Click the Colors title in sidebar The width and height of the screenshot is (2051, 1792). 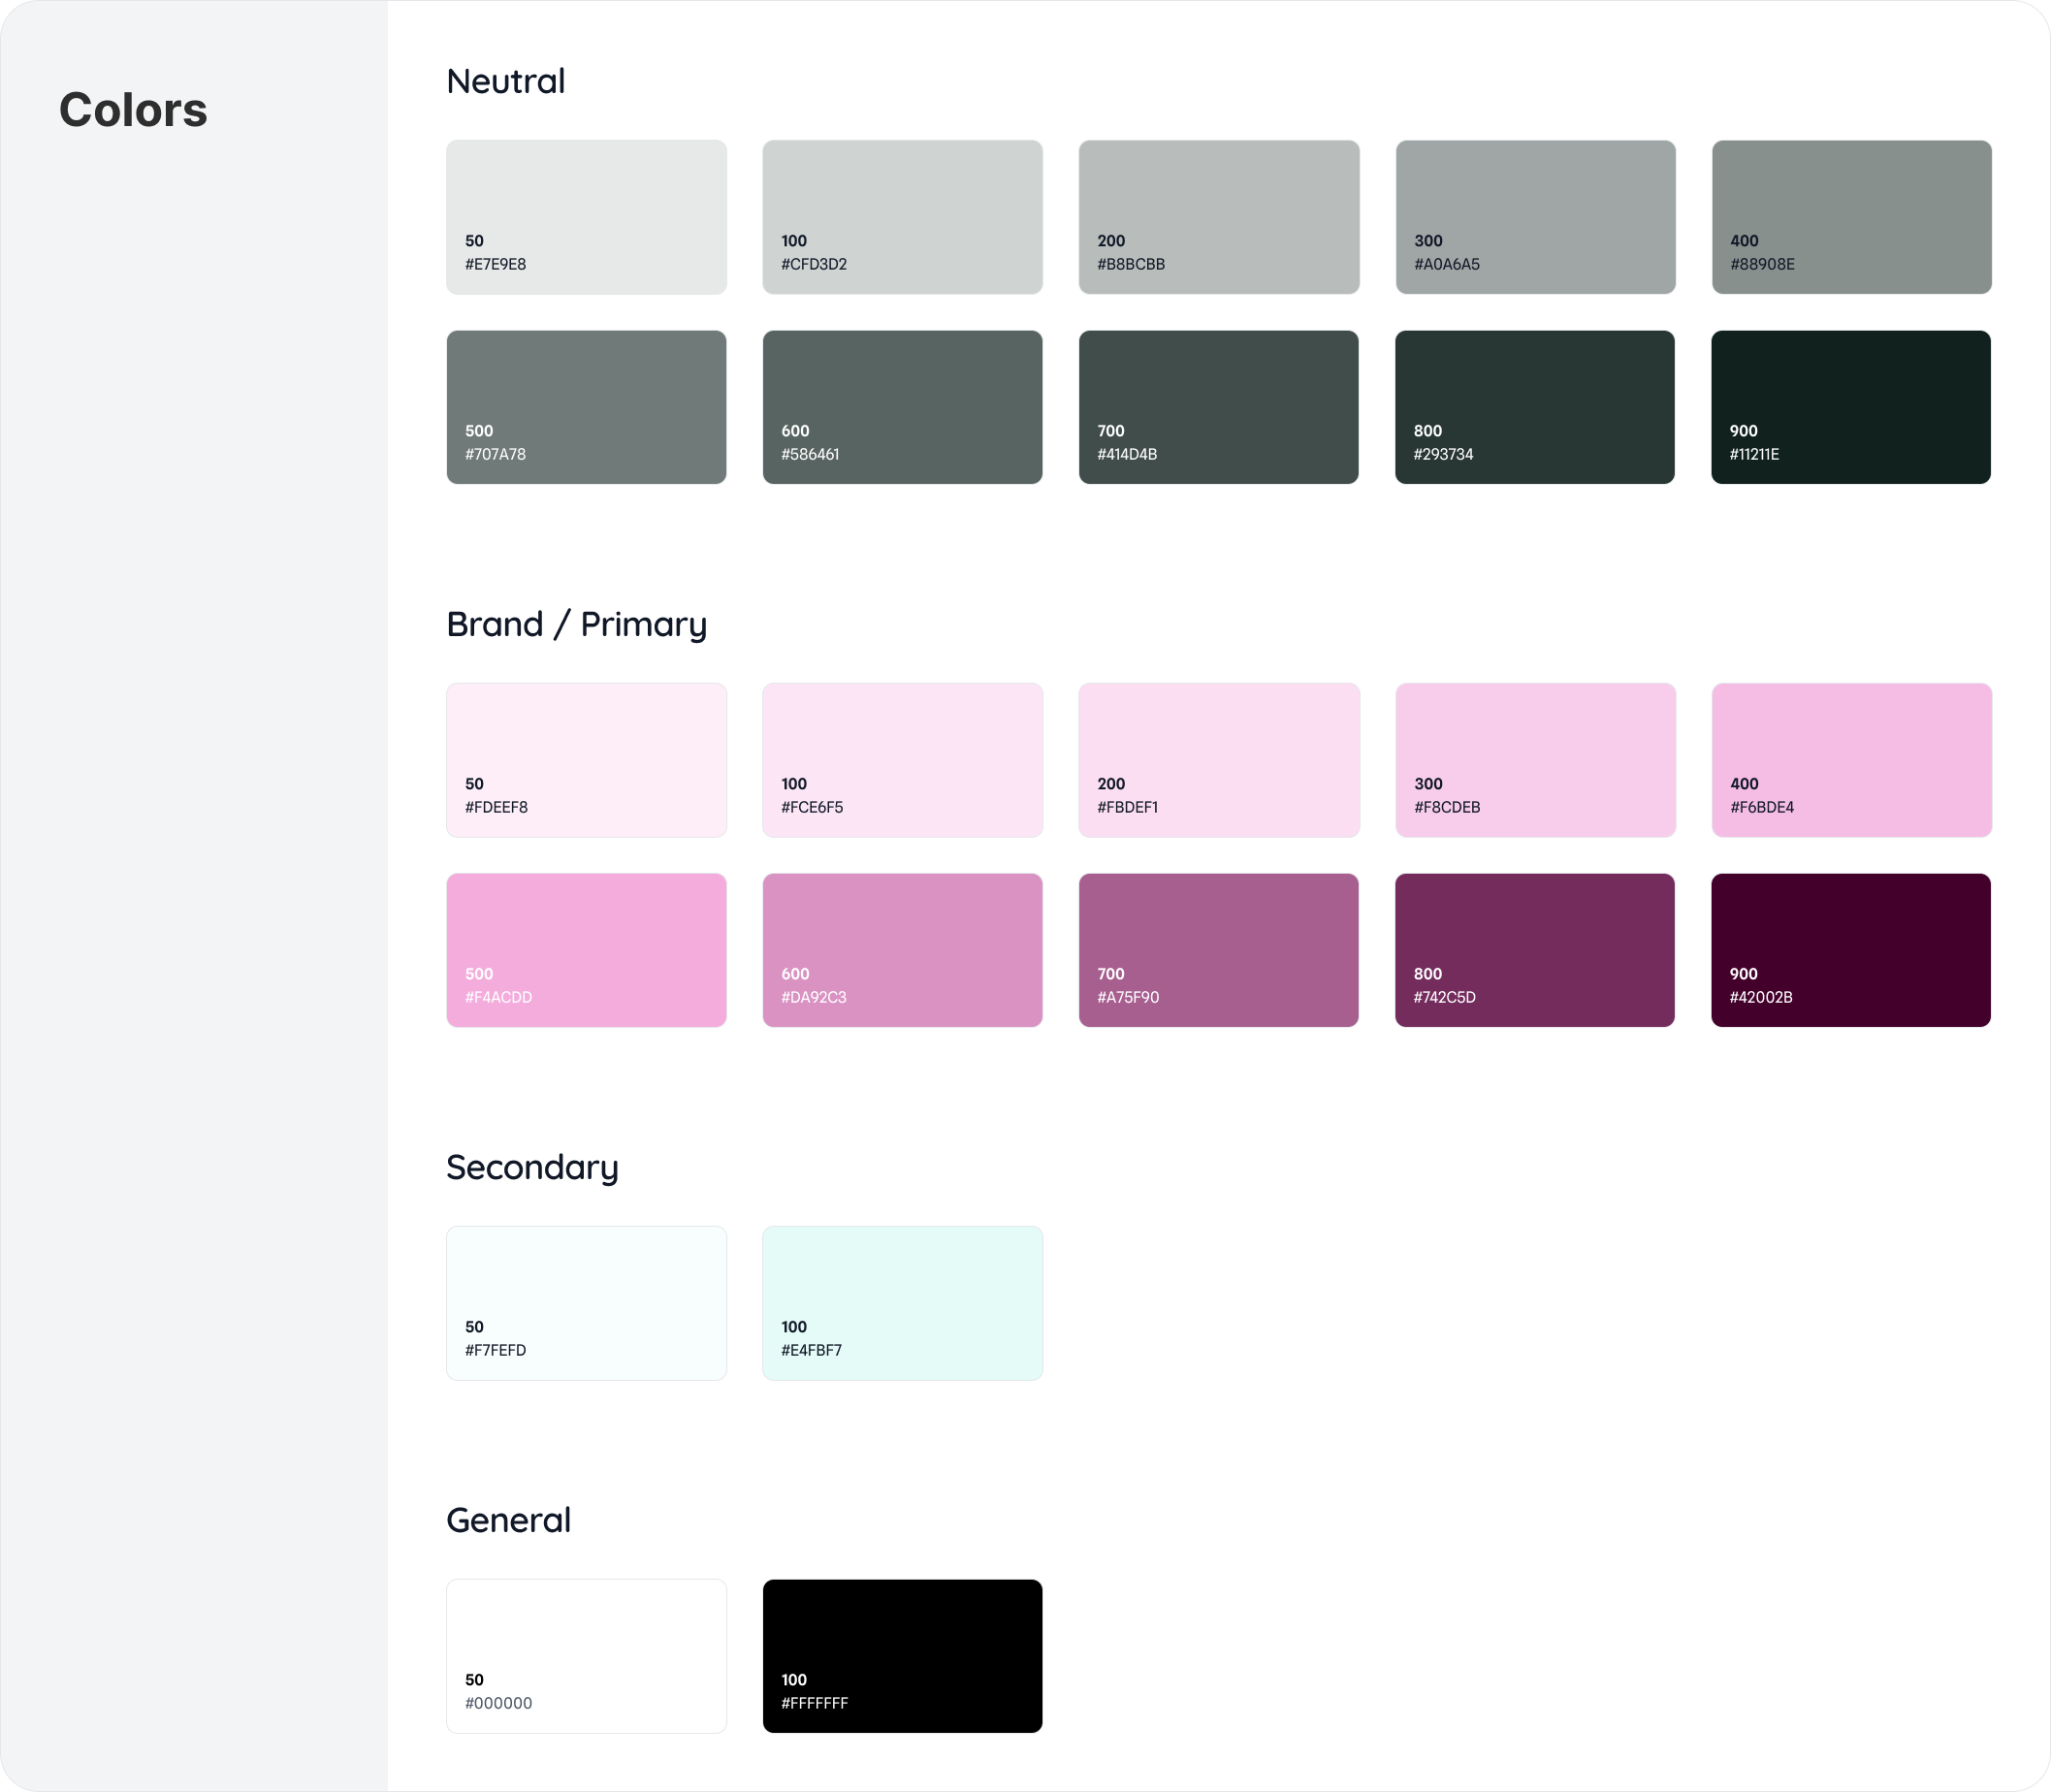pyautogui.click(x=133, y=110)
